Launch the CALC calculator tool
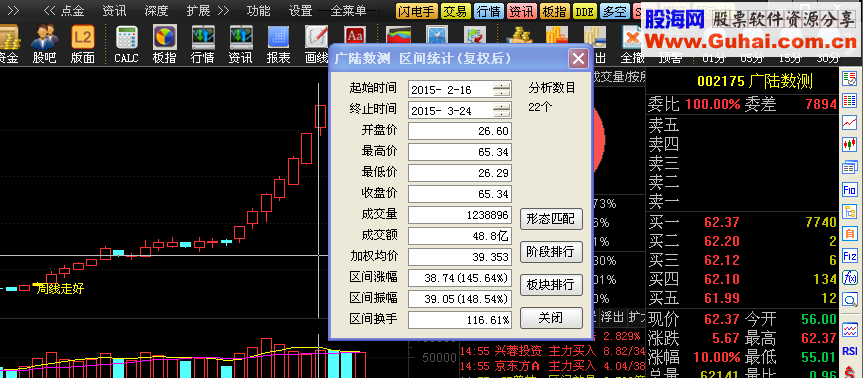Image resolution: width=863 pixels, height=378 pixels. point(127,44)
